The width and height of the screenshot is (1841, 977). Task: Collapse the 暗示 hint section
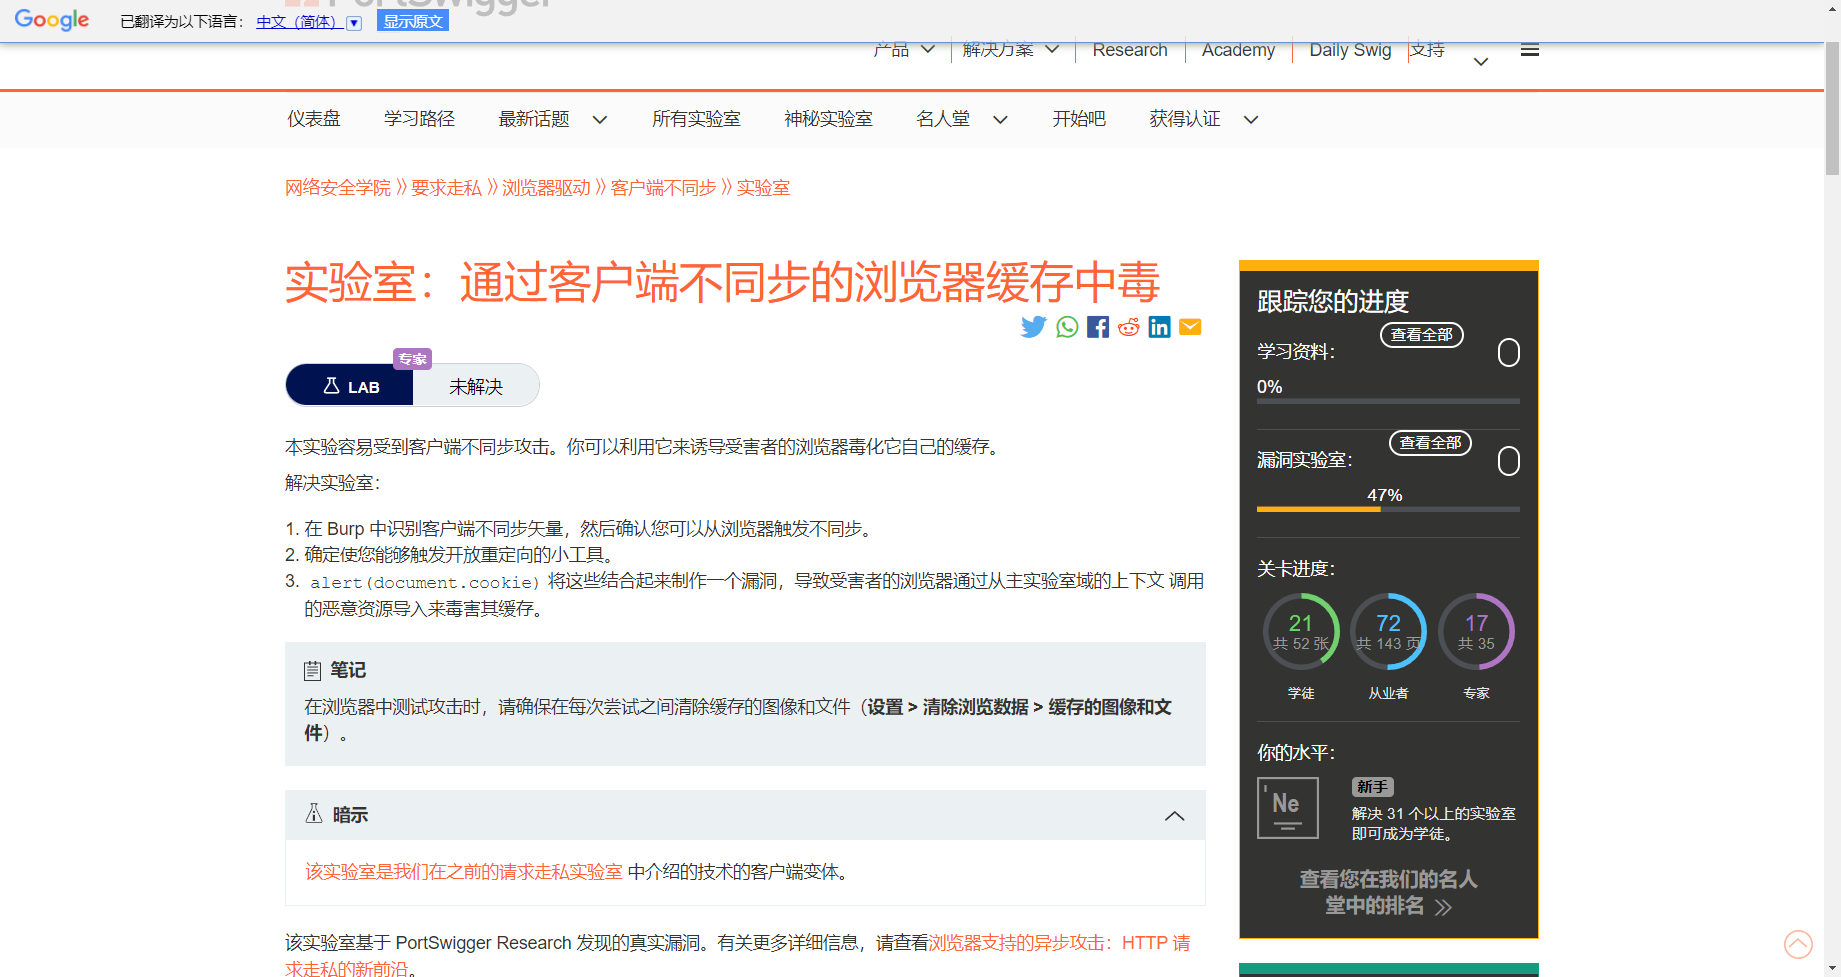(x=1174, y=816)
